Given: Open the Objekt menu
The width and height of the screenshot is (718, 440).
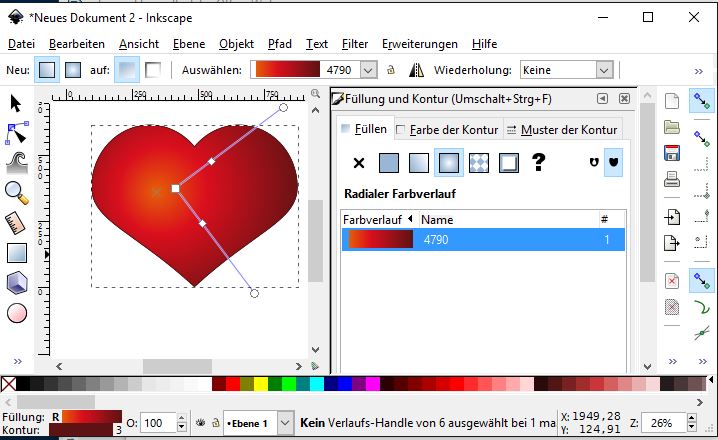Looking at the screenshot, I should [236, 44].
